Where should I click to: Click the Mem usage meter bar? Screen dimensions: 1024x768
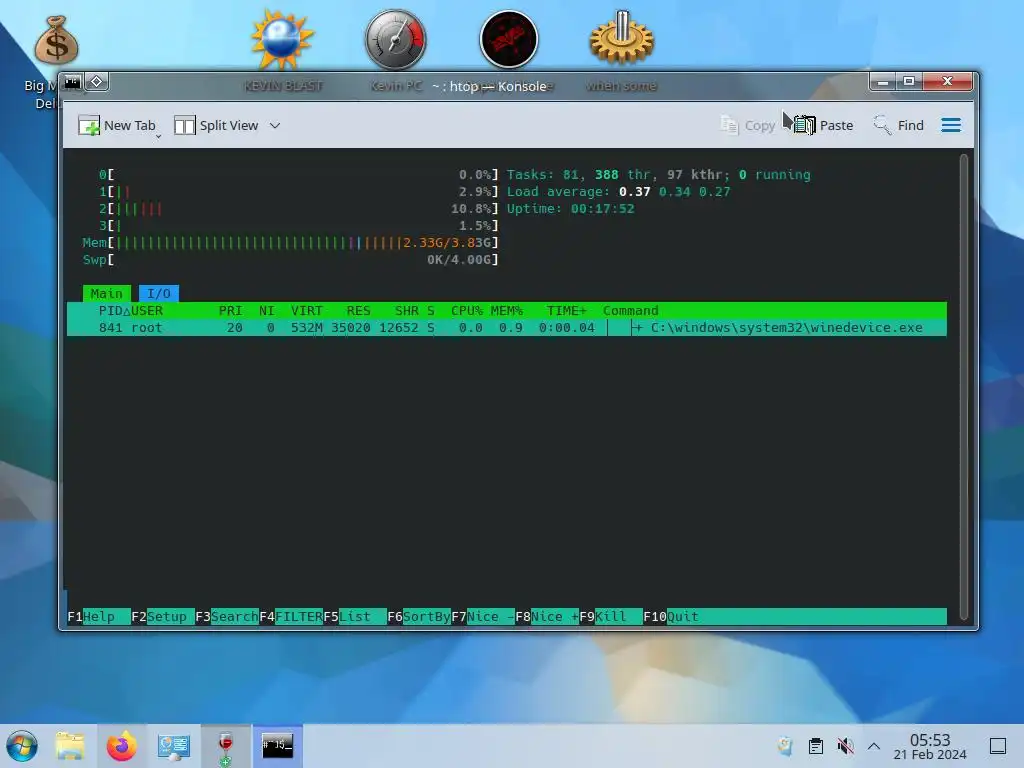coord(291,243)
